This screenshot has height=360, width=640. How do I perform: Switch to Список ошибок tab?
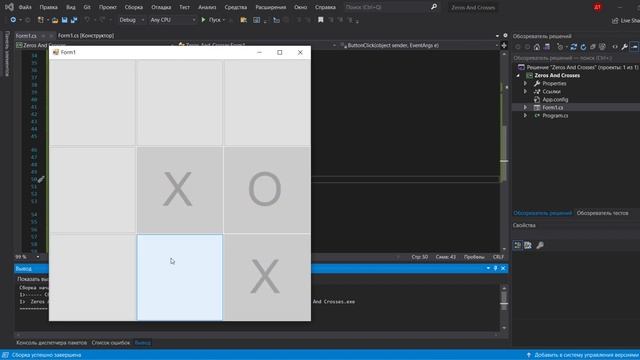pos(111,343)
